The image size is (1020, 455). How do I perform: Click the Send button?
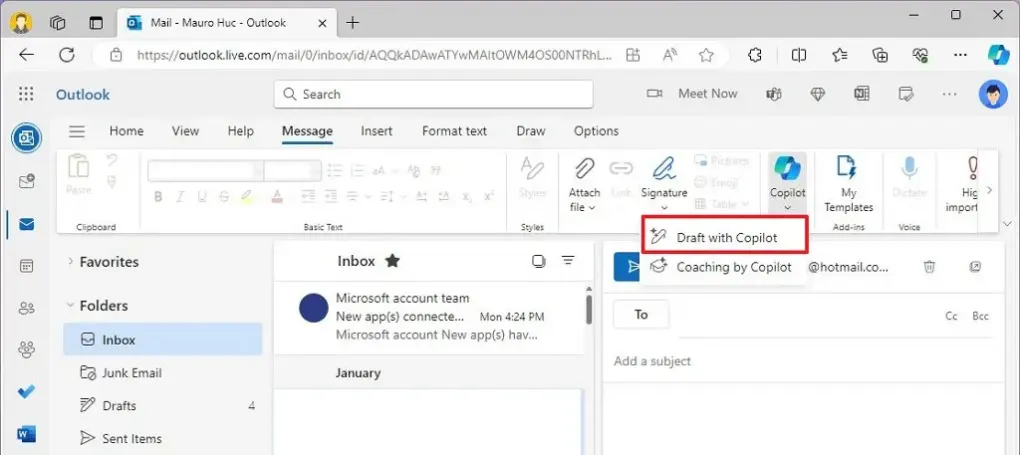pos(626,266)
